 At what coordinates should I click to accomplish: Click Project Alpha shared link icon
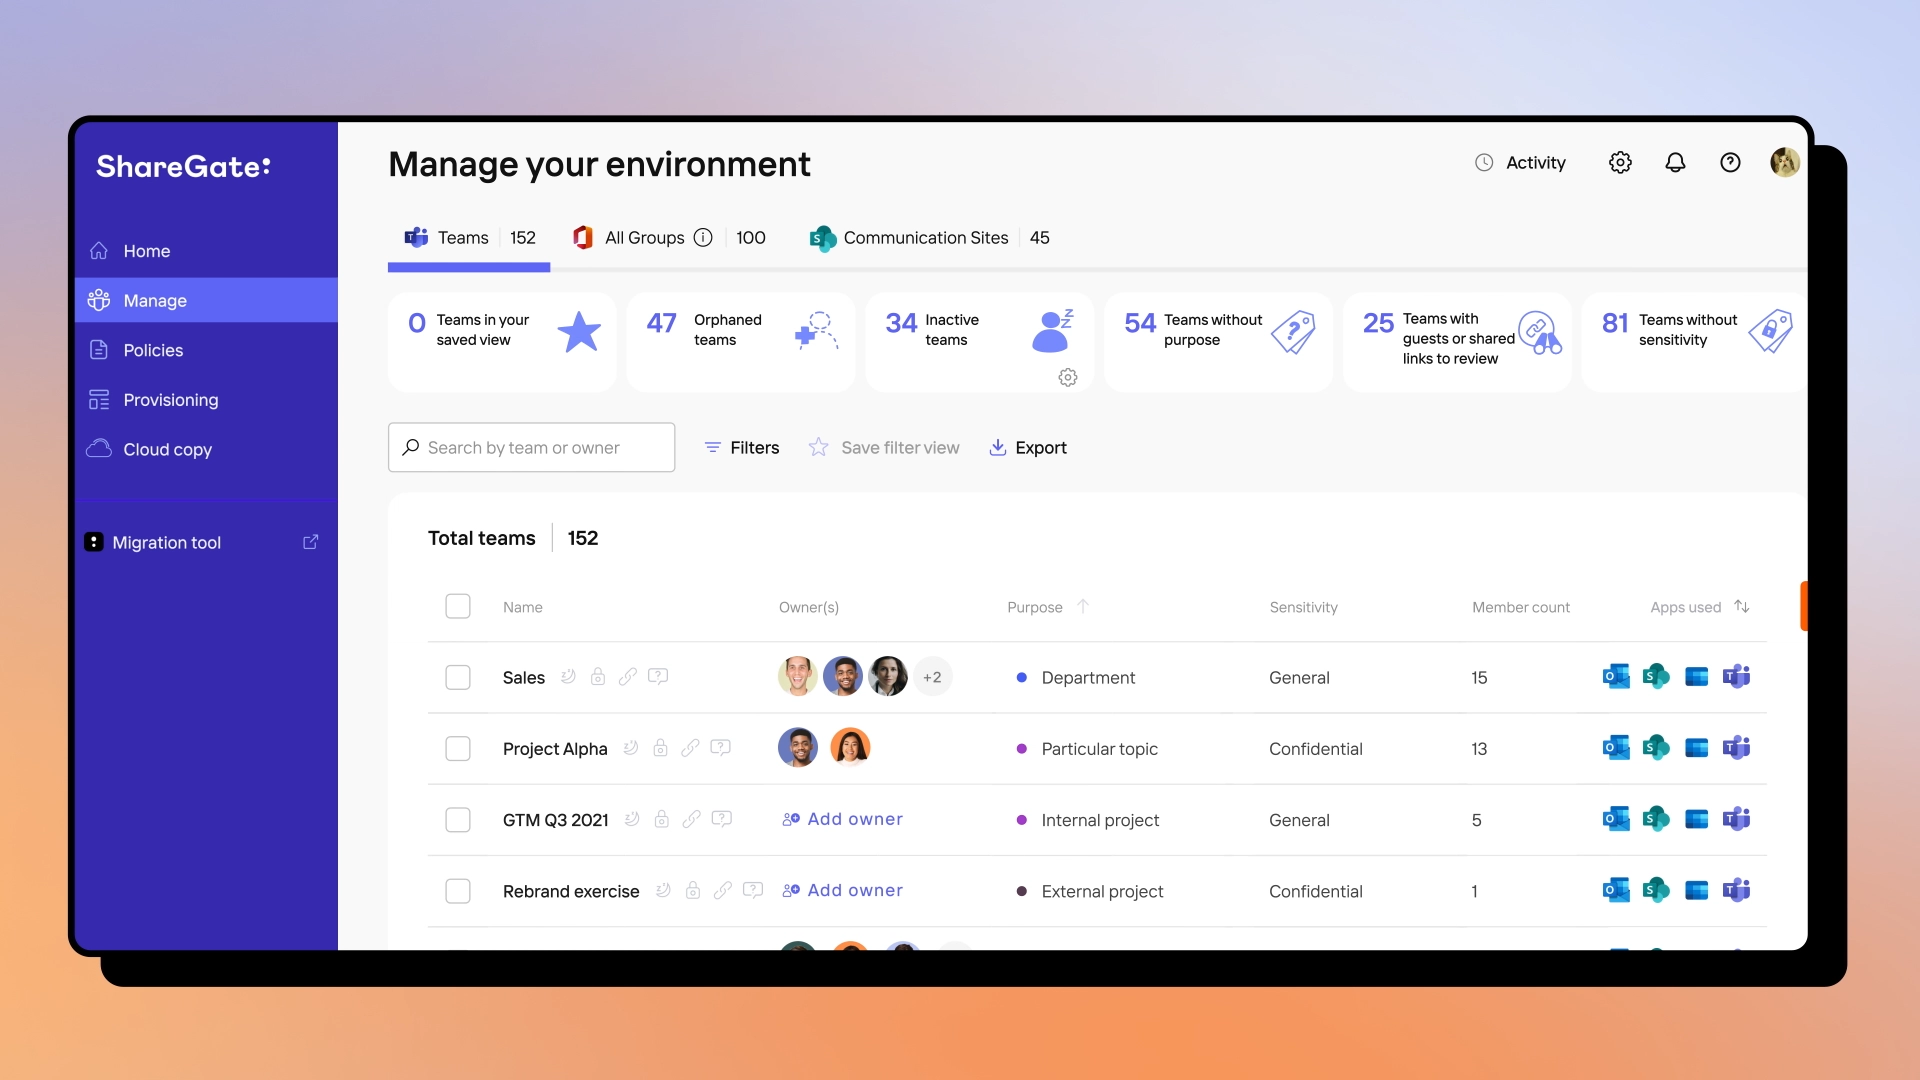690,747
